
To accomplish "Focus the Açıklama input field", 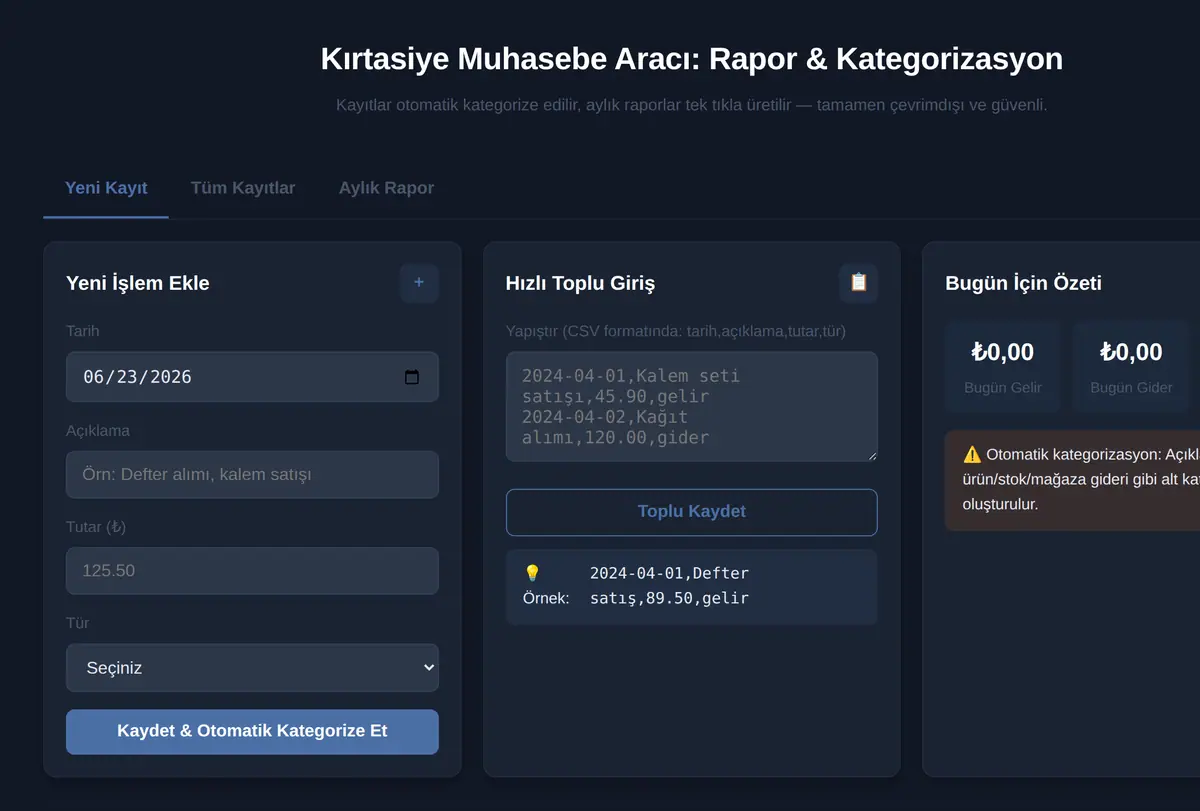I will point(252,474).
